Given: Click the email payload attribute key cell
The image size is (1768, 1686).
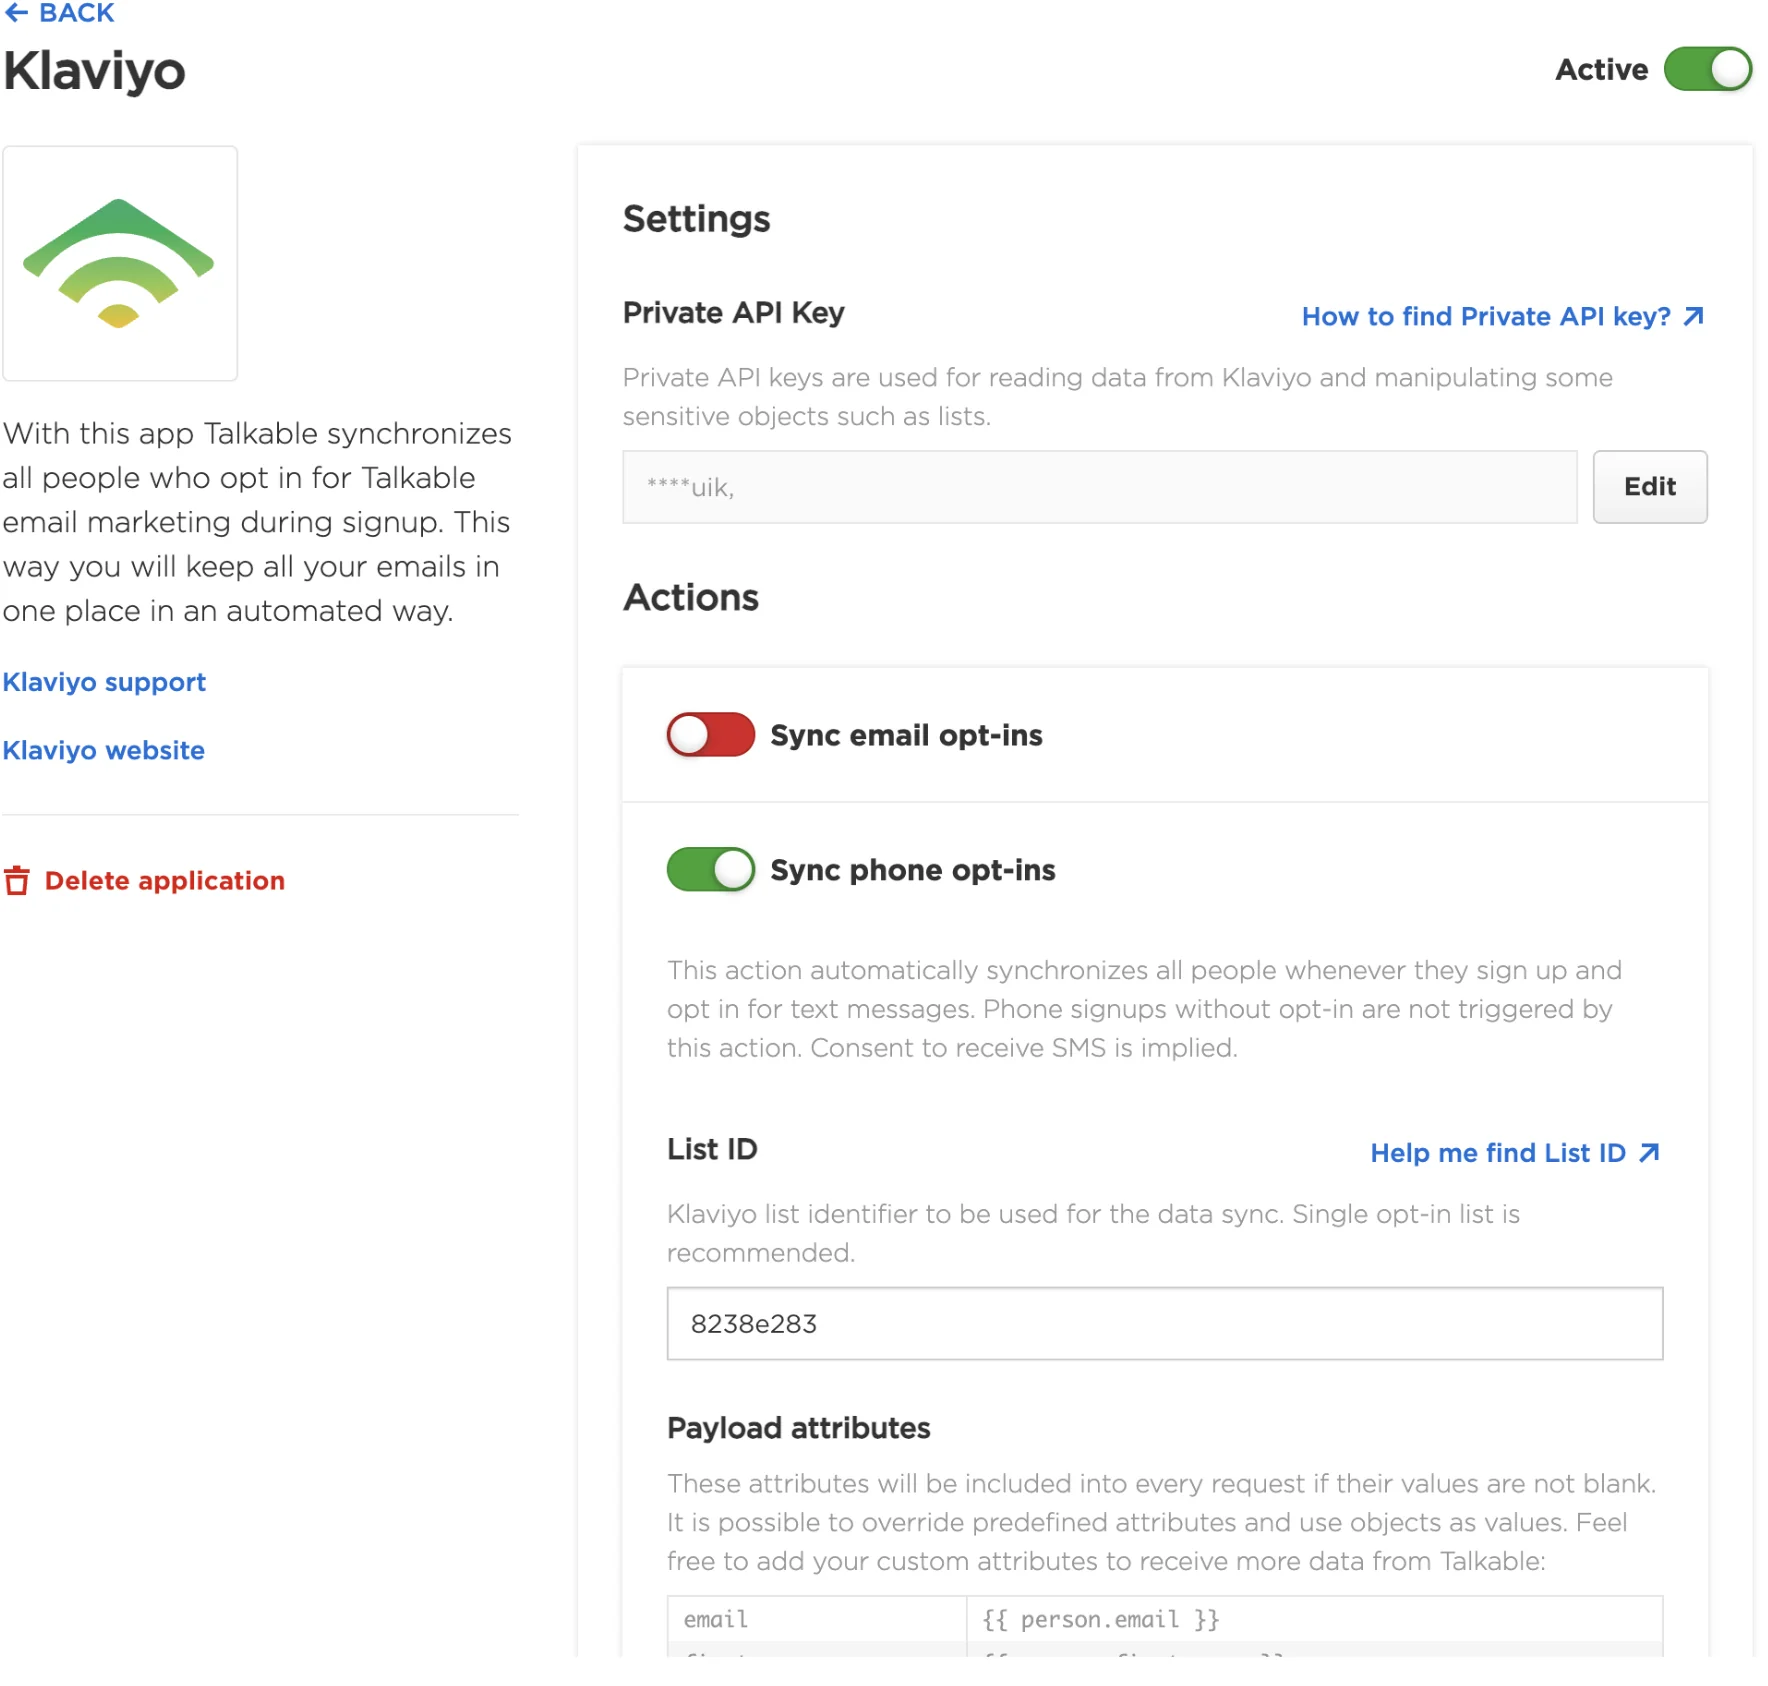Looking at the screenshot, I should pos(817,1619).
